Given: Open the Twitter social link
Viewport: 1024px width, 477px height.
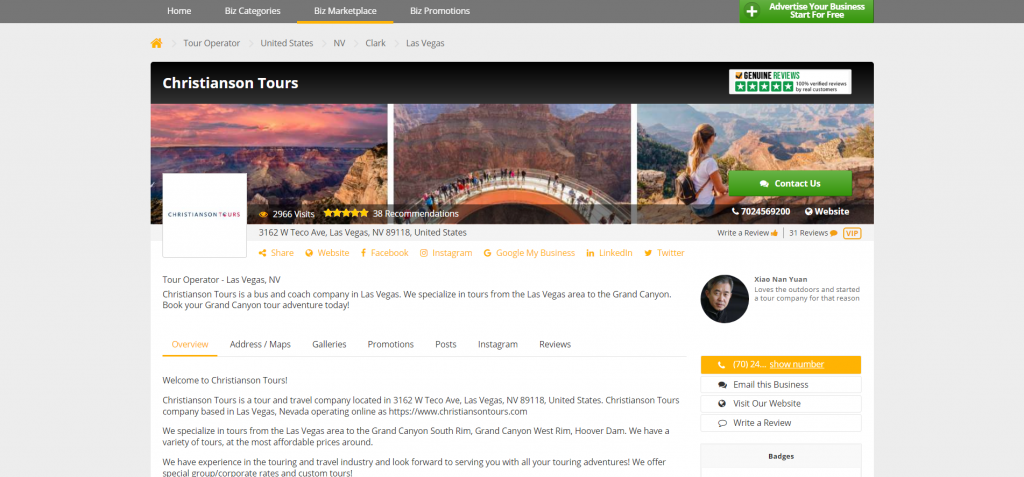Looking at the screenshot, I should pyautogui.click(x=664, y=253).
